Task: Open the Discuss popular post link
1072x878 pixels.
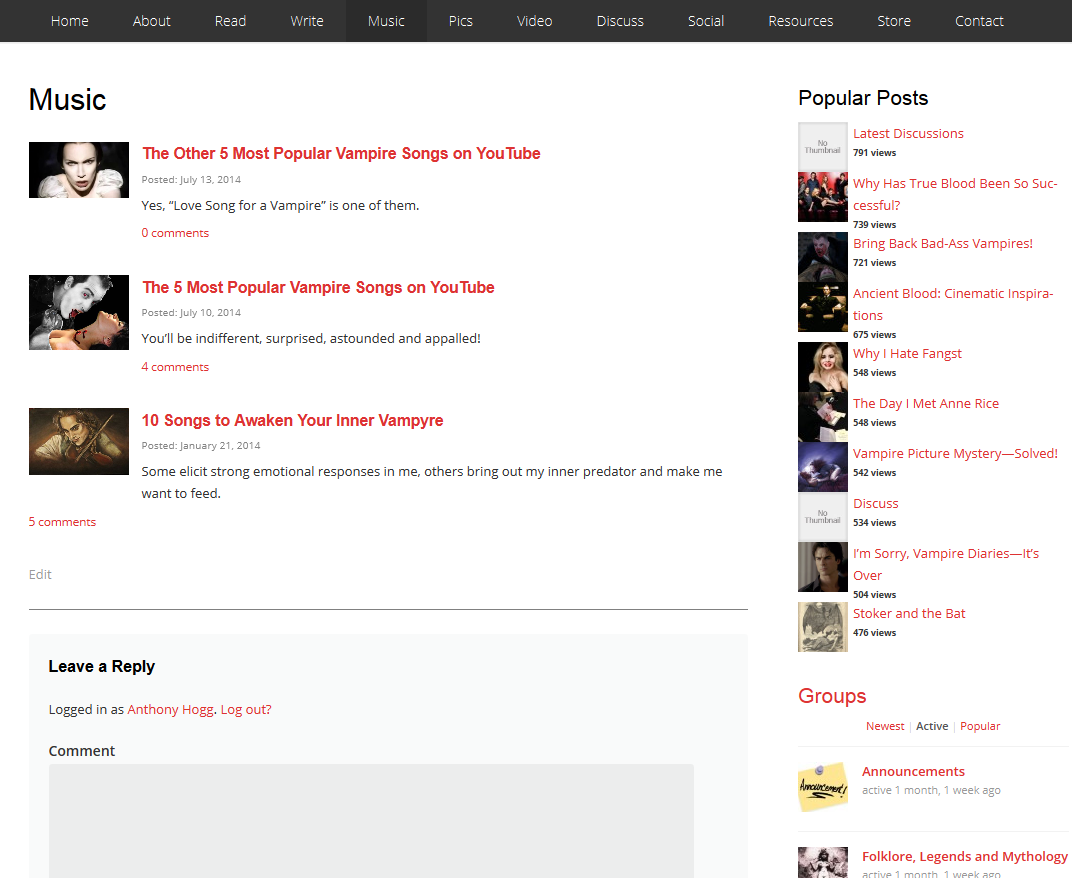Action: click(875, 503)
